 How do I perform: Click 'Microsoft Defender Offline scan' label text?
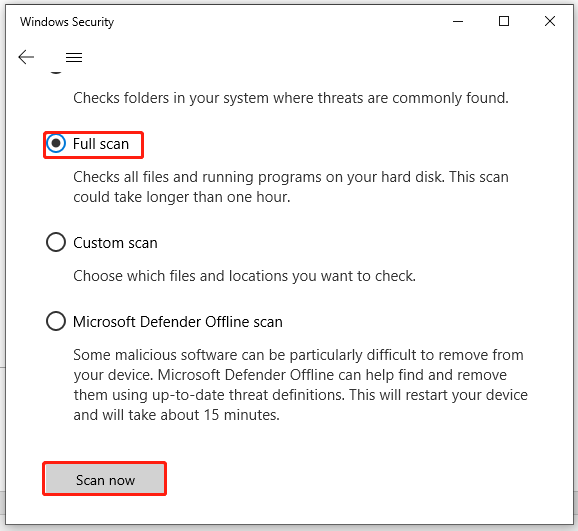(178, 322)
